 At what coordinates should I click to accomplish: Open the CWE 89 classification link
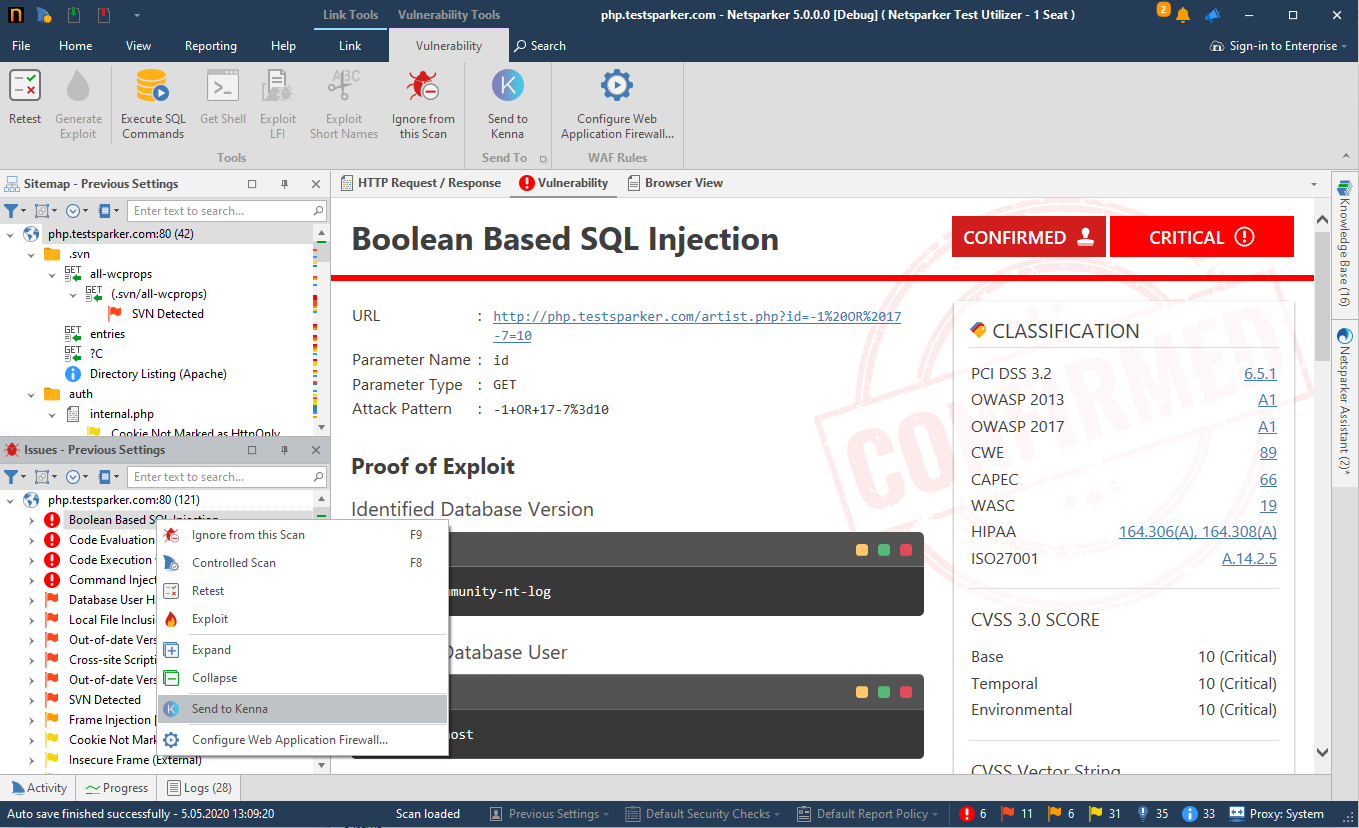1268,452
